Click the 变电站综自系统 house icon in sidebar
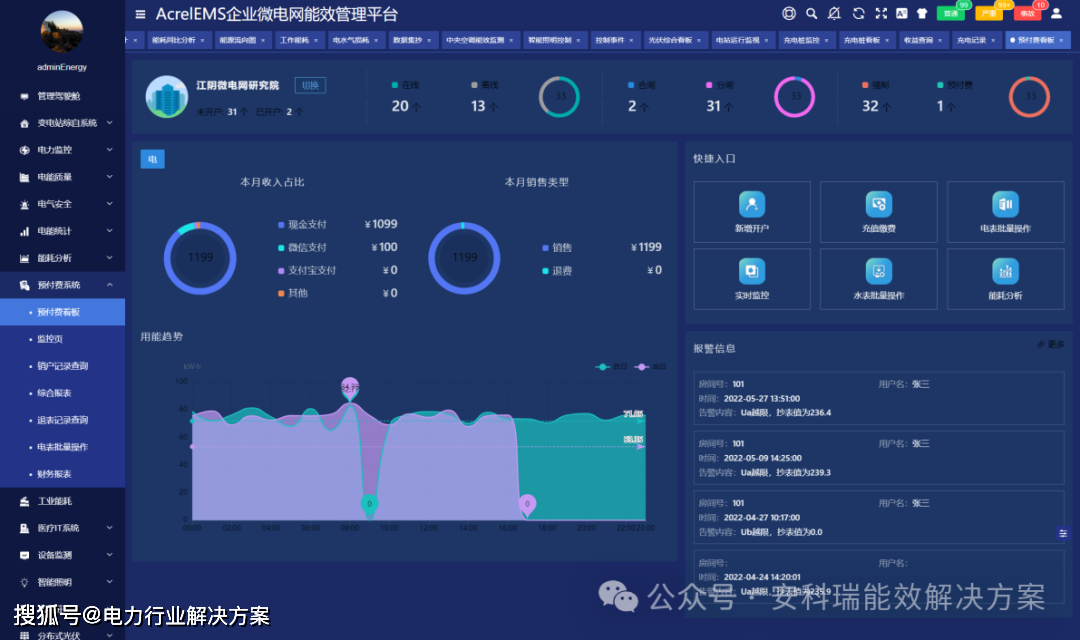This screenshot has width=1080, height=640. click(x=24, y=123)
